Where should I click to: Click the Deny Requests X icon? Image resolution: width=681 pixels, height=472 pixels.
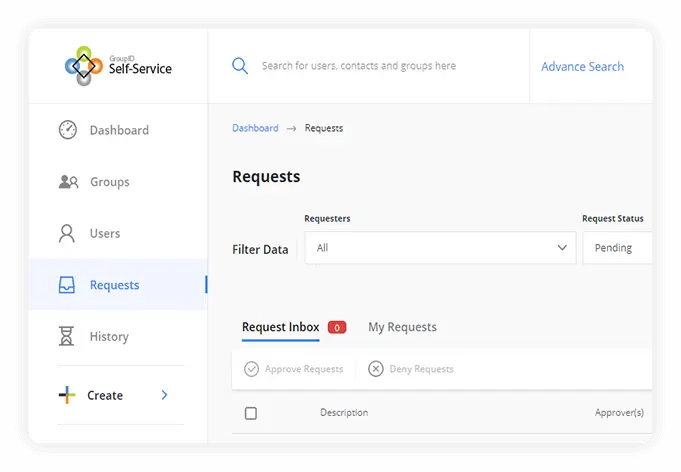376,369
